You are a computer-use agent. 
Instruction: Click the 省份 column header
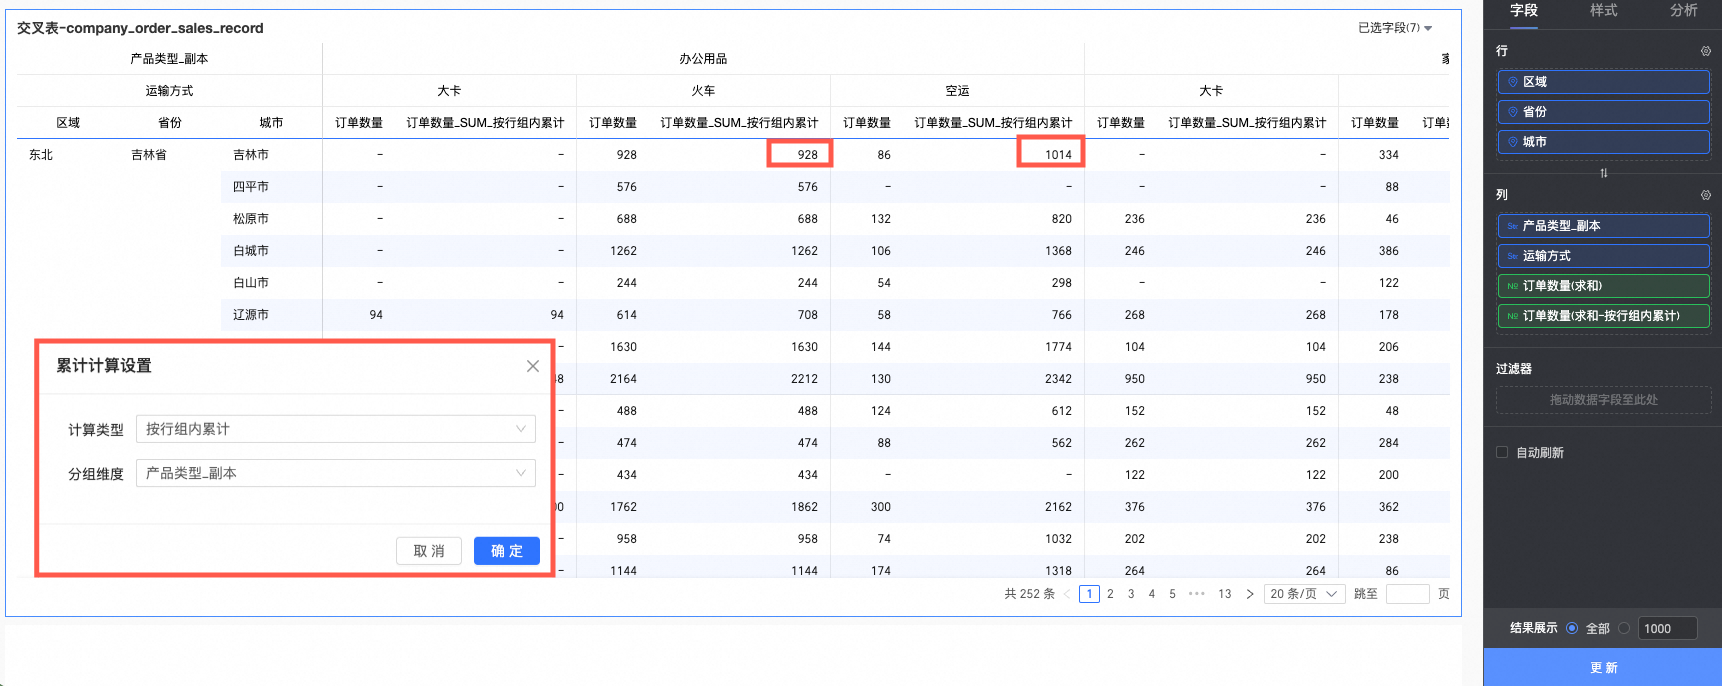click(170, 123)
